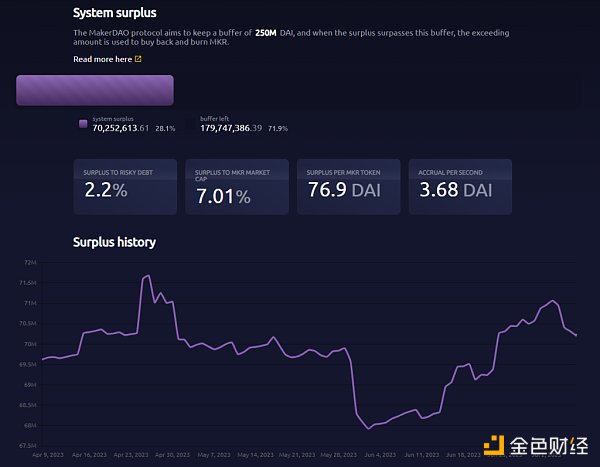Click the May 7, 2023 x-axis date
Viewport: 600px width, 467px height.
214,455
